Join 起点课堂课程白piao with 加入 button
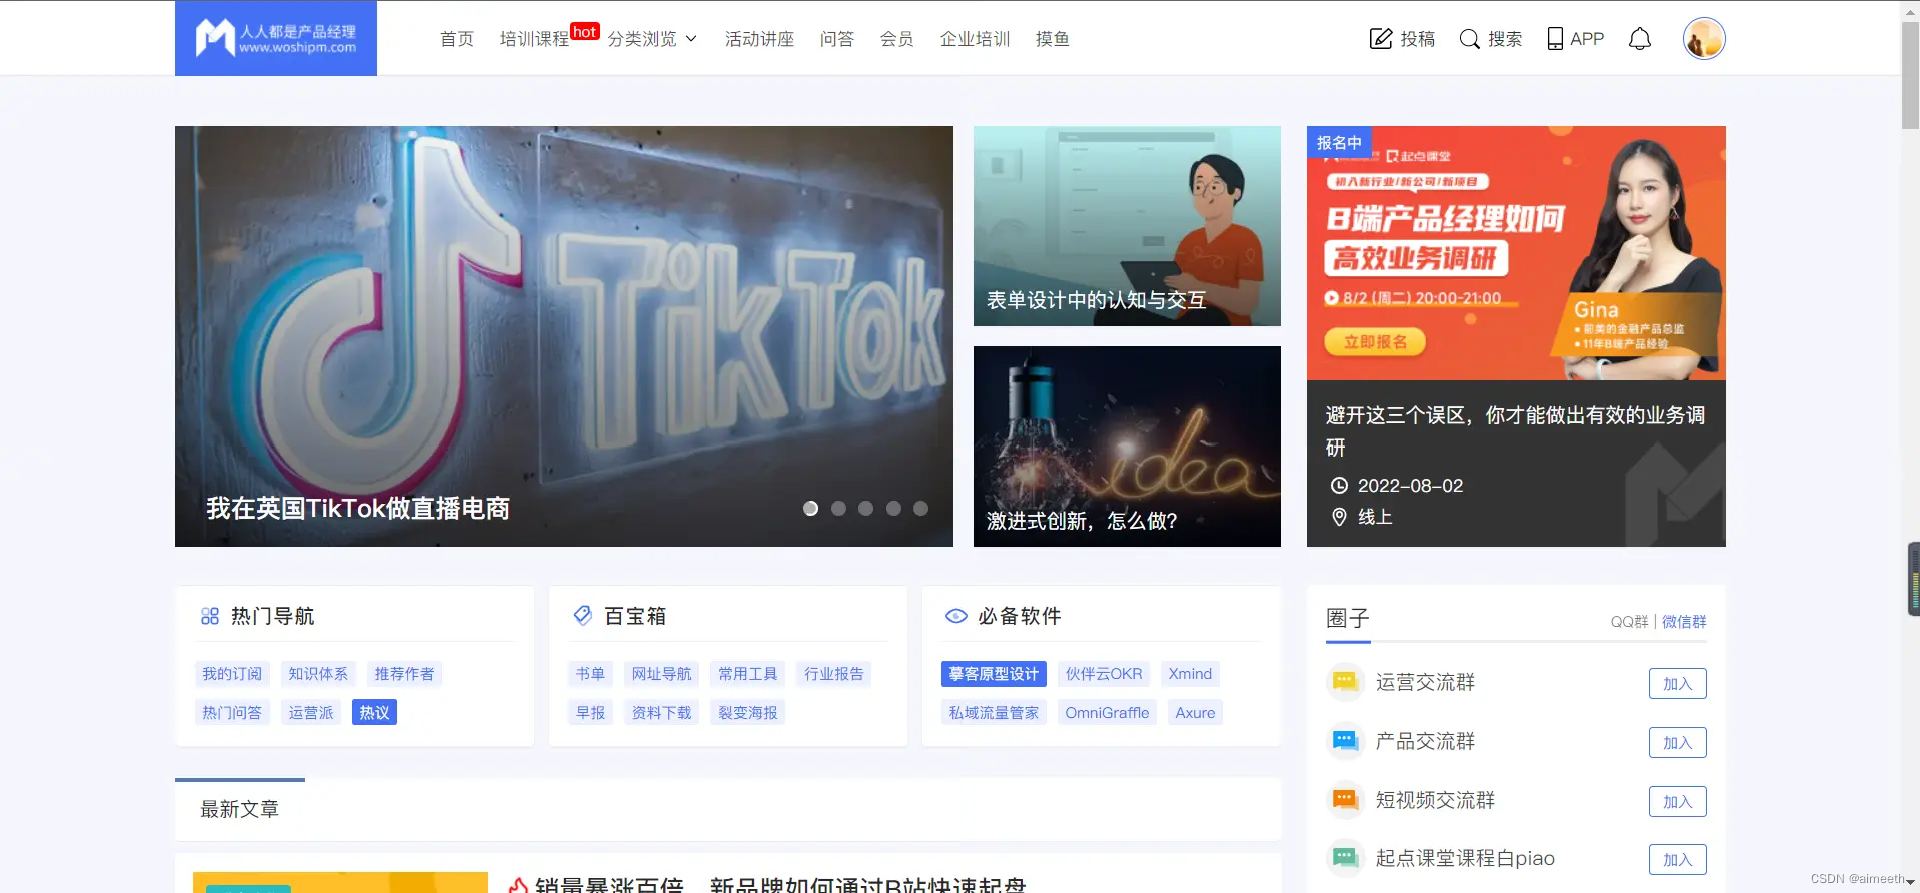 [x=1677, y=860]
